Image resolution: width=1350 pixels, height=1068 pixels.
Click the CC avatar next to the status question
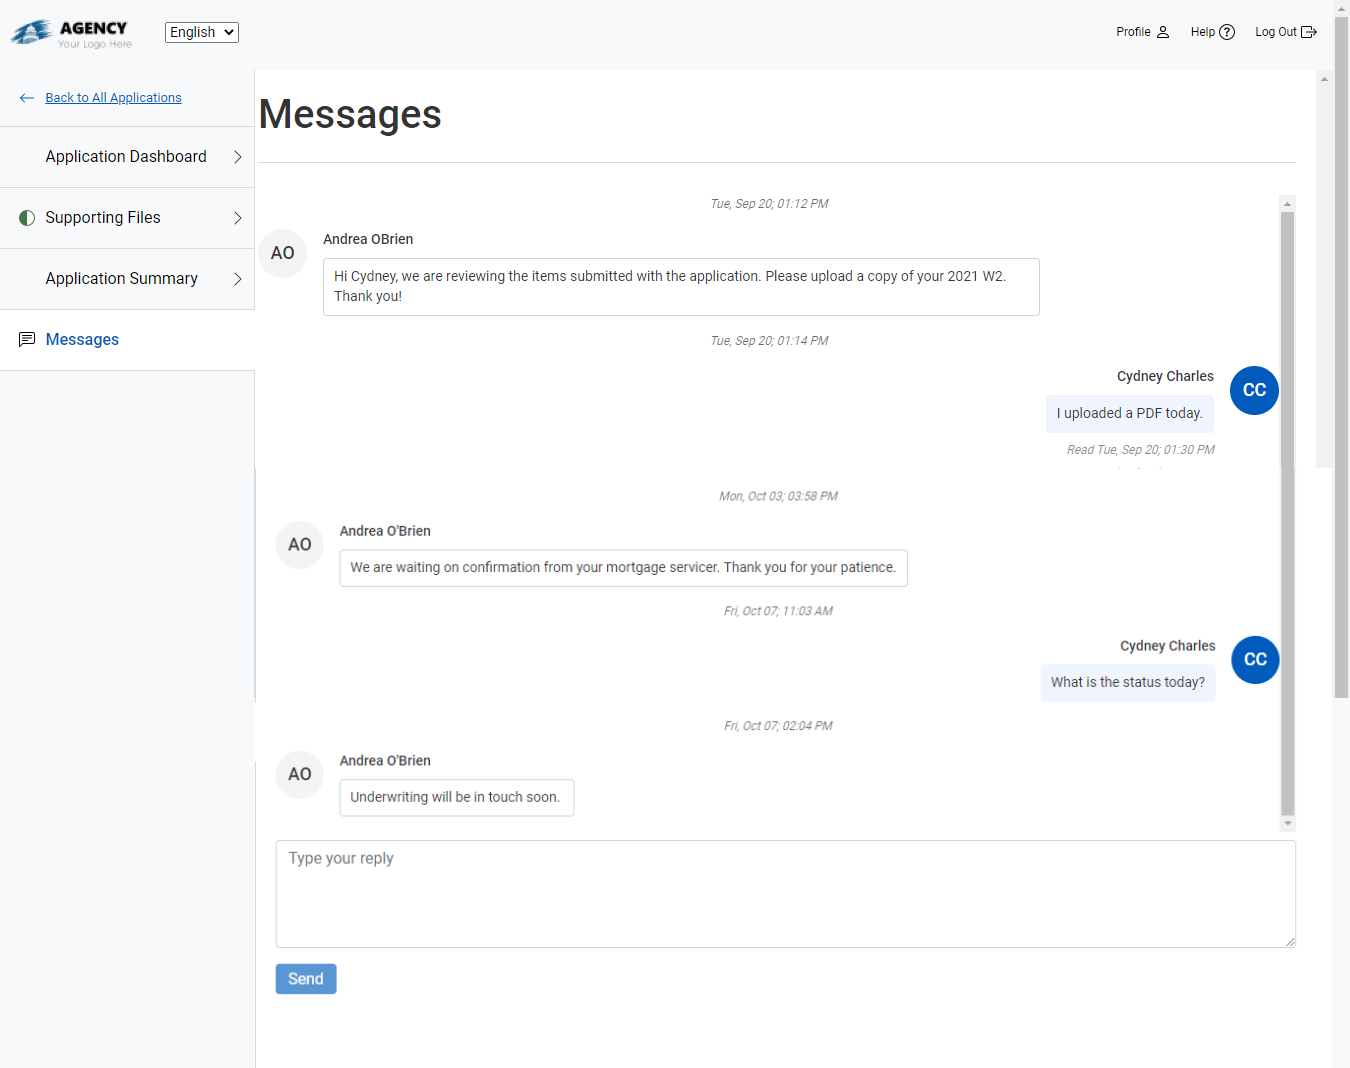(1255, 660)
